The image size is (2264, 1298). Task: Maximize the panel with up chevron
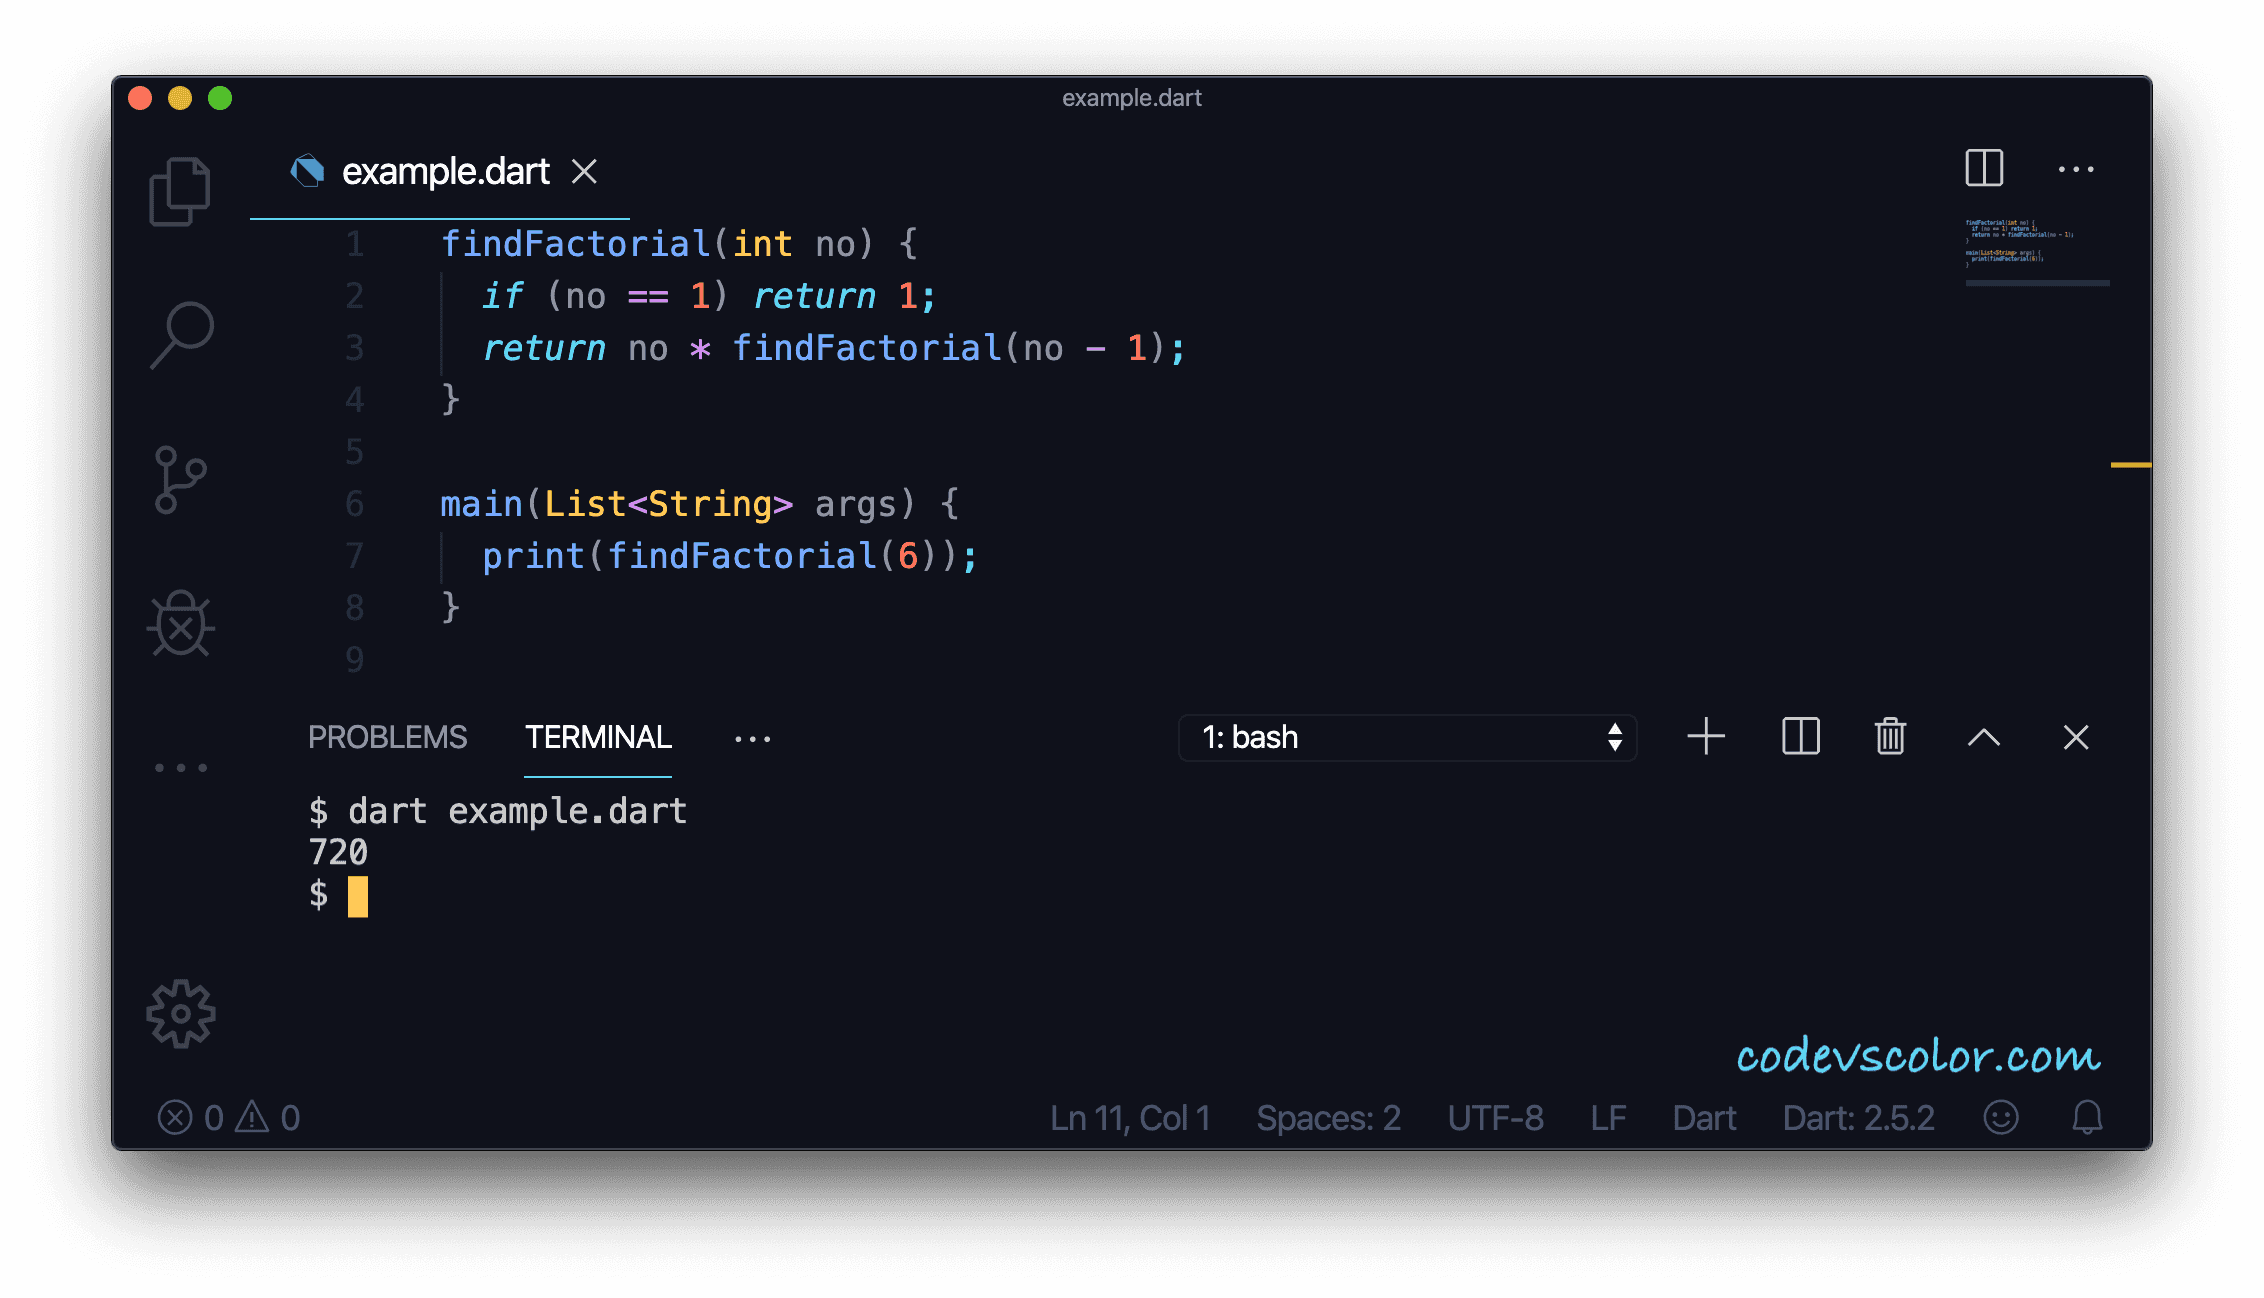tap(1984, 738)
